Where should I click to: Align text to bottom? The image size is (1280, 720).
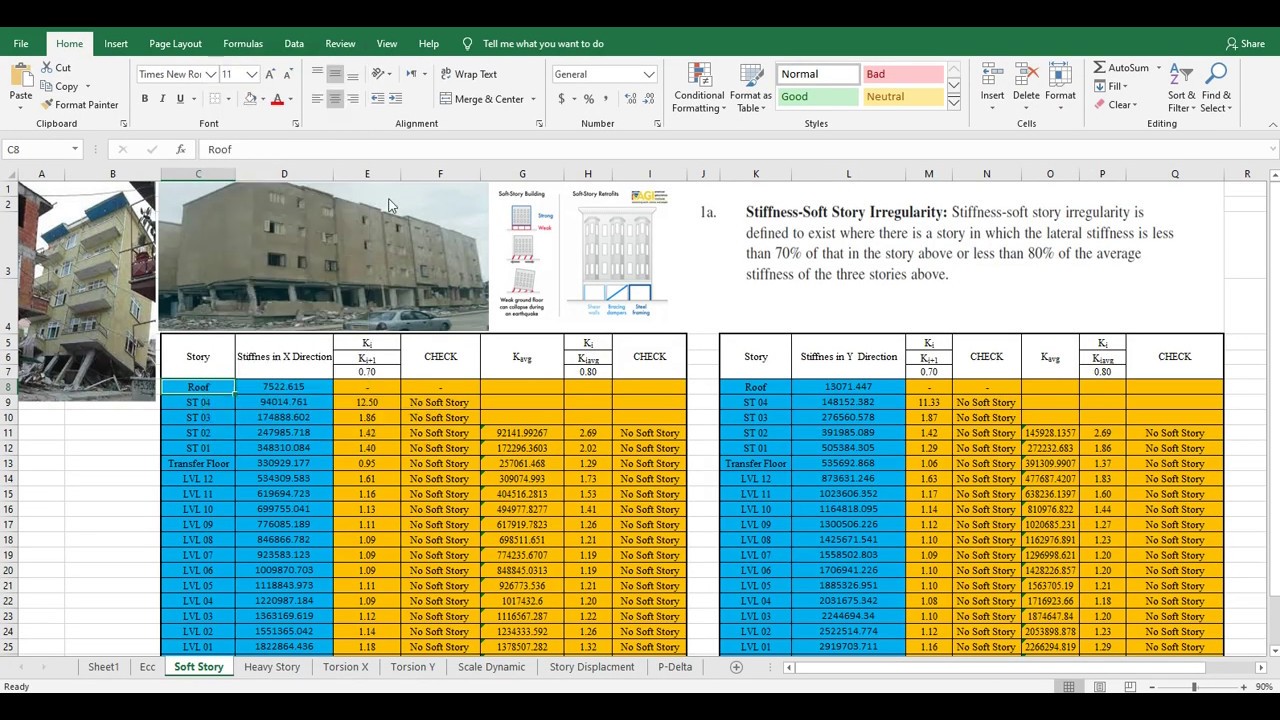[353, 74]
